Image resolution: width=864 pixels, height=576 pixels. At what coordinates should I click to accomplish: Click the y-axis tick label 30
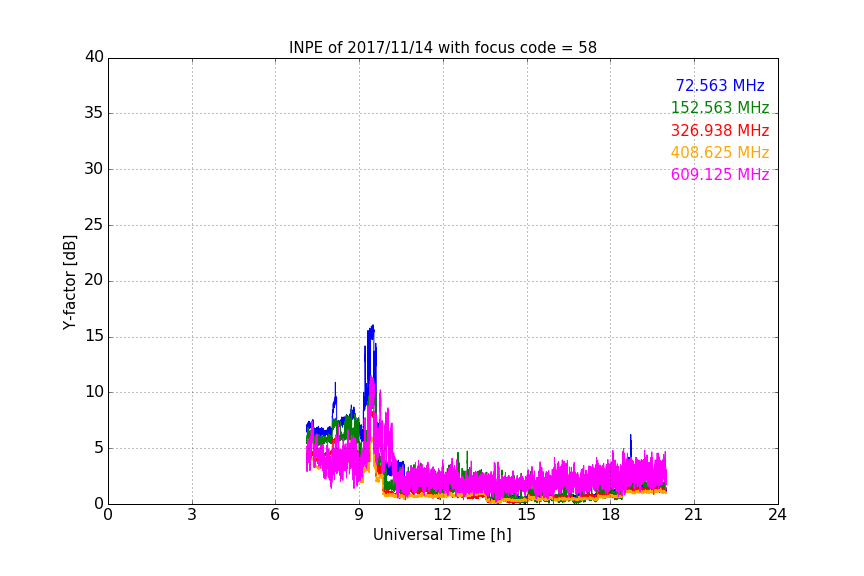pos(94,169)
